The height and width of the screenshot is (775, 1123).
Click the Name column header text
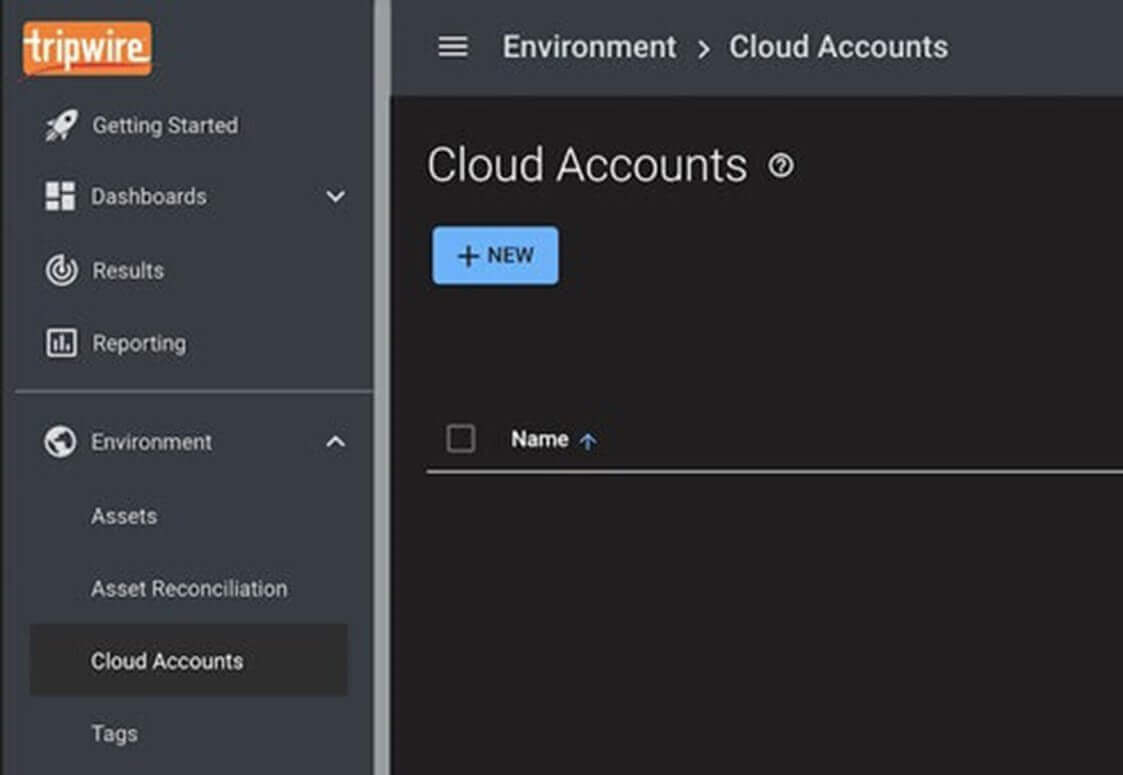tap(539, 440)
